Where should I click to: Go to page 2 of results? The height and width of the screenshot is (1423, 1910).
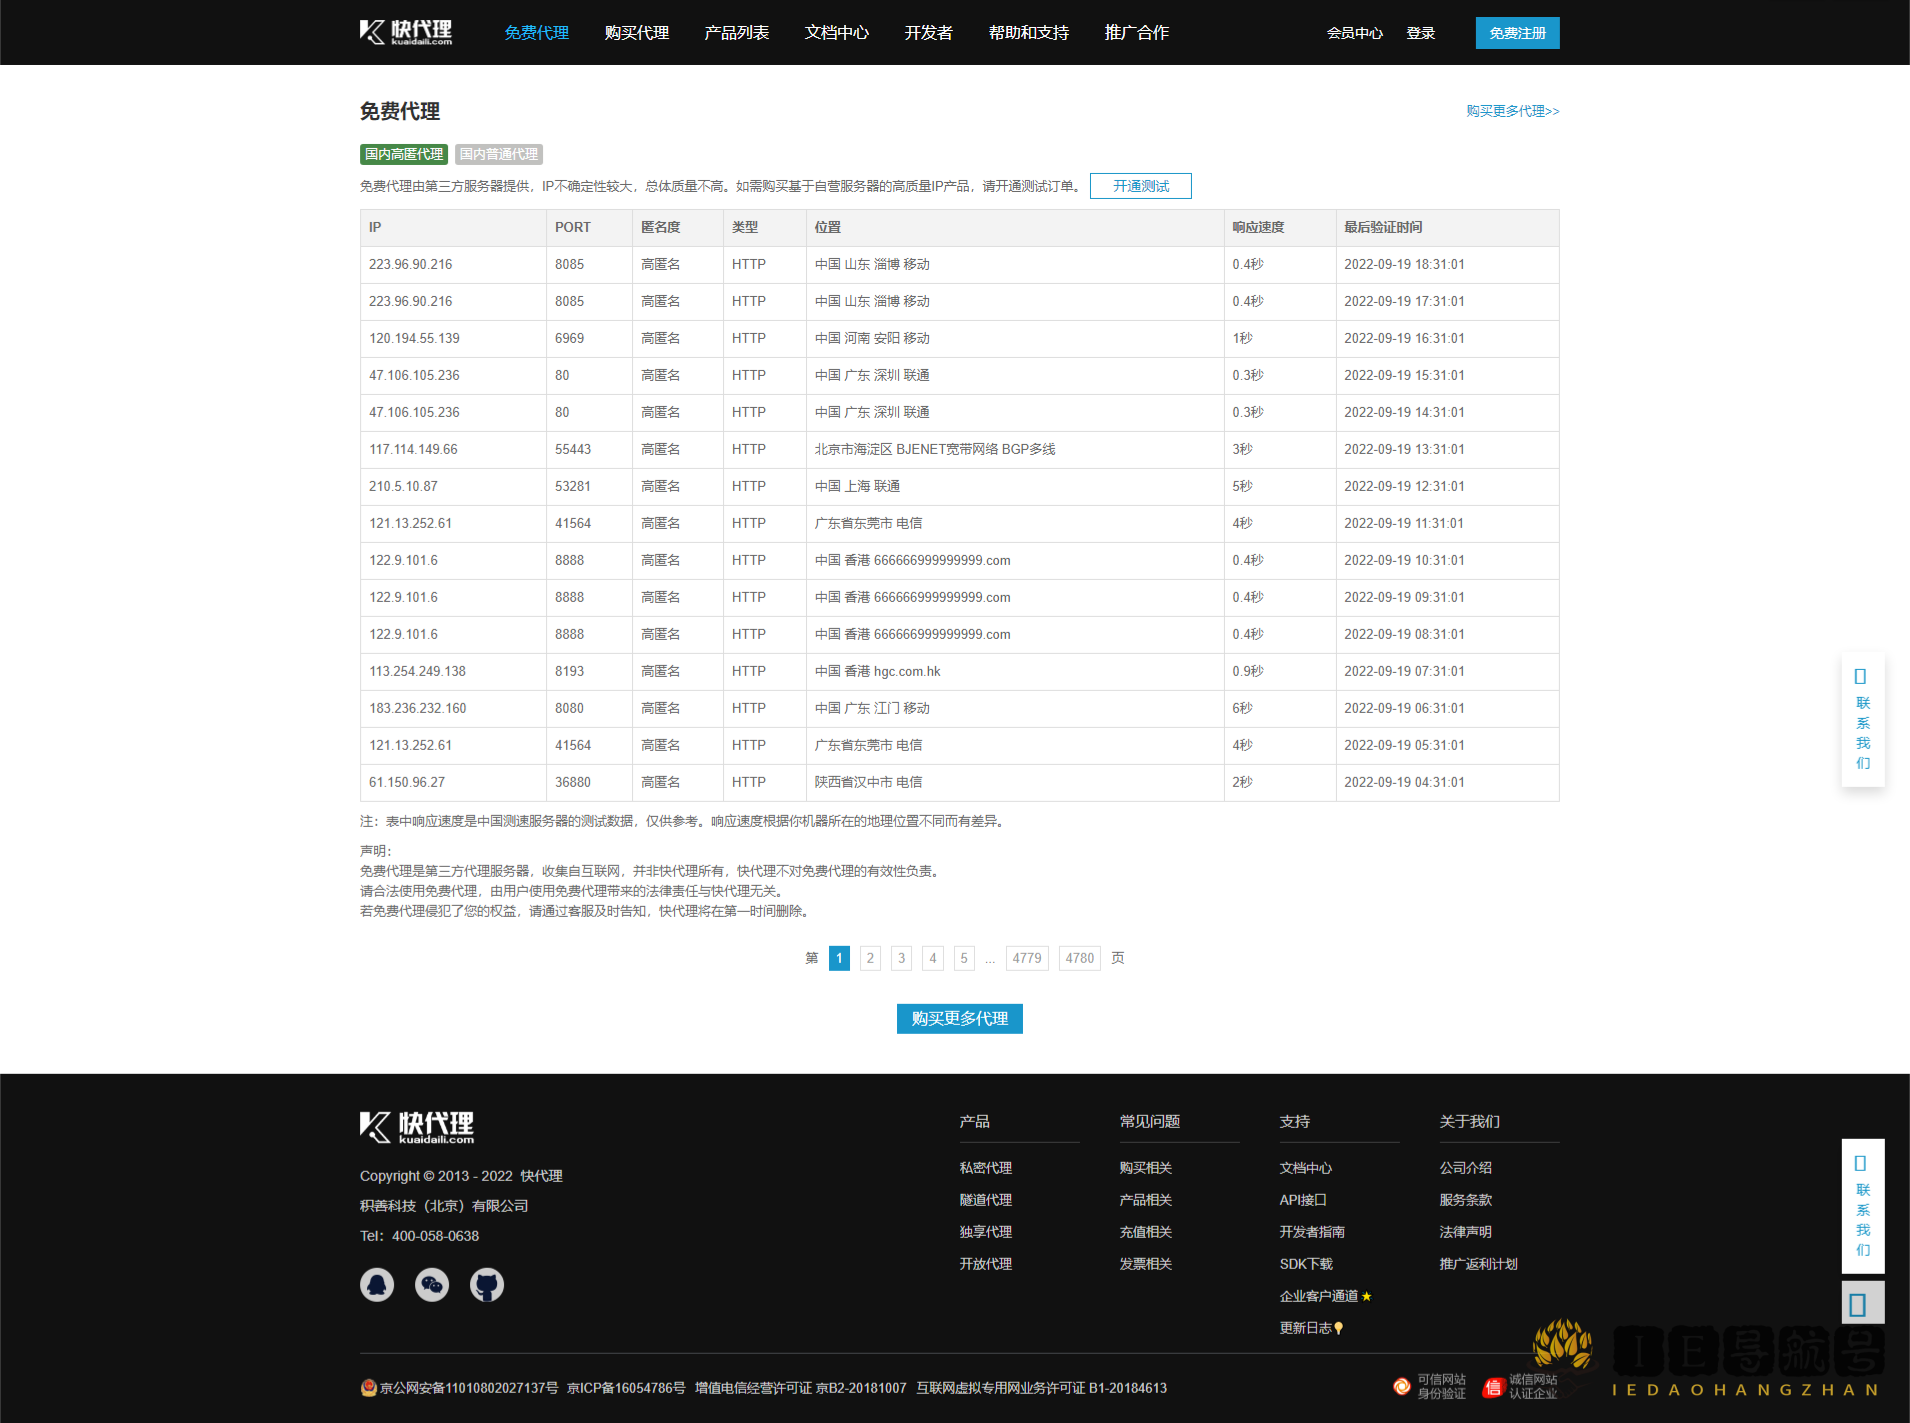(870, 958)
